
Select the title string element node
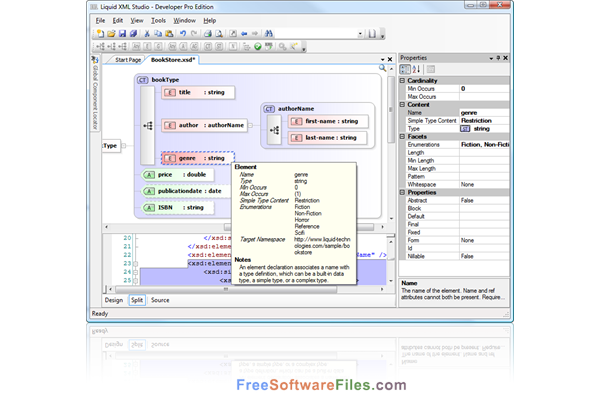tap(198, 93)
